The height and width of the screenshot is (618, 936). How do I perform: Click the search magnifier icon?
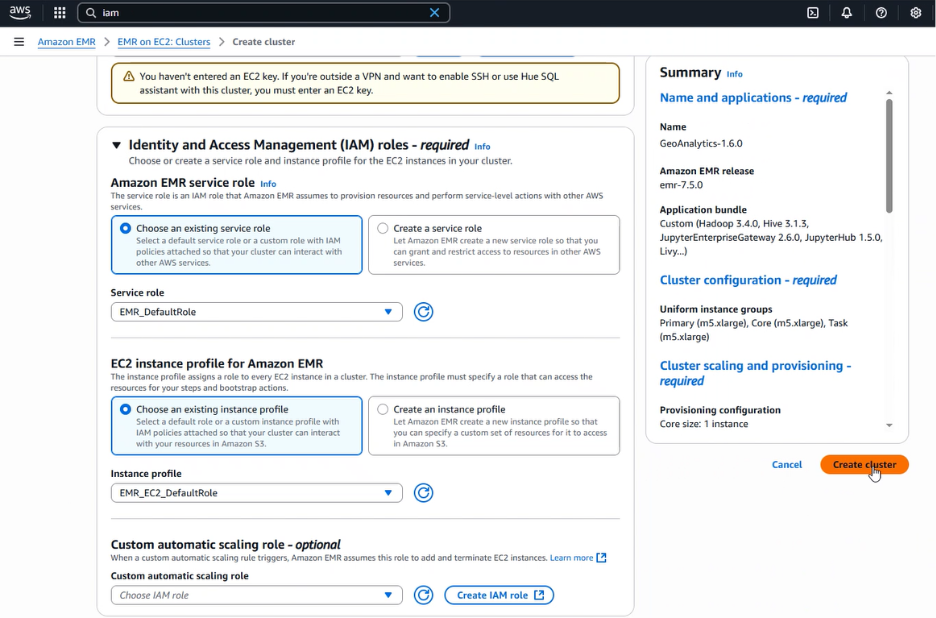click(x=91, y=13)
